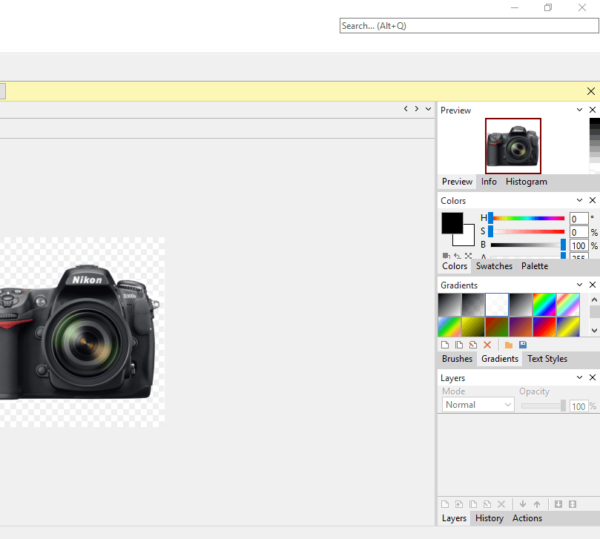Swap foreground and background colors icon
This screenshot has width=600, height=539.
pos(457,256)
